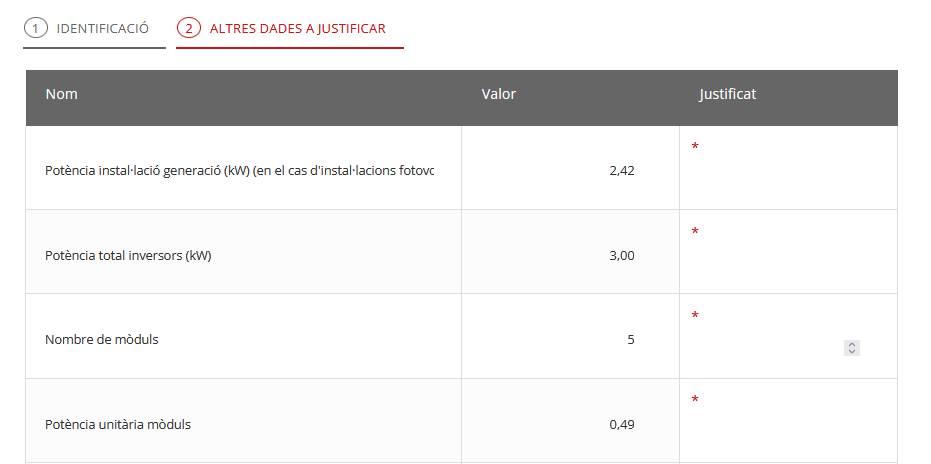Viewport: 931px width, 464px height.
Task: Select the value 2,42 in the Valor column
Action: [x=622, y=171]
